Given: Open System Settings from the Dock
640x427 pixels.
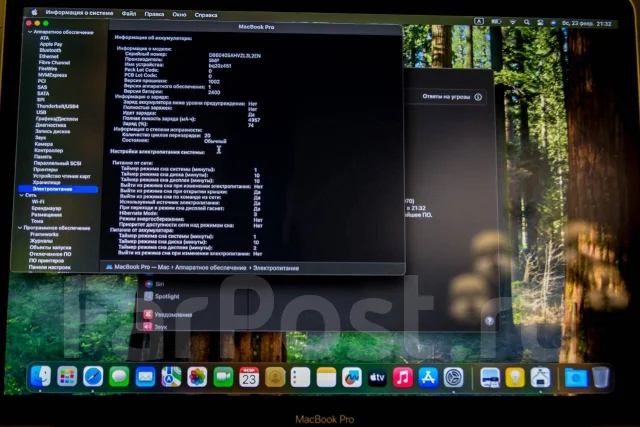Looking at the screenshot, I should pyautogui.click(x=453, y=378).
